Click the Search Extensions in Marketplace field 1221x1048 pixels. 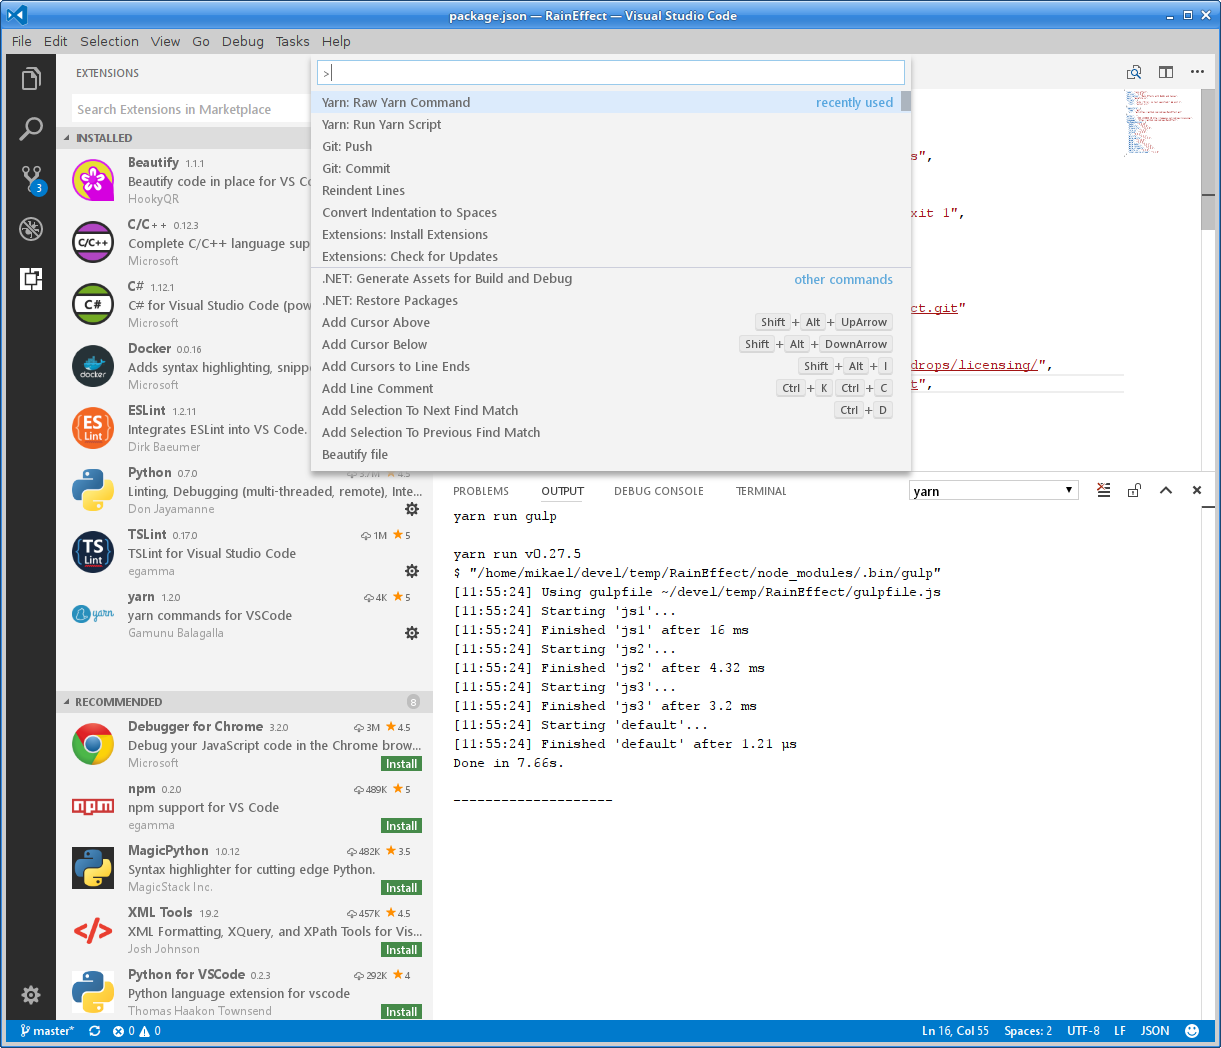(x=190, y=109)
